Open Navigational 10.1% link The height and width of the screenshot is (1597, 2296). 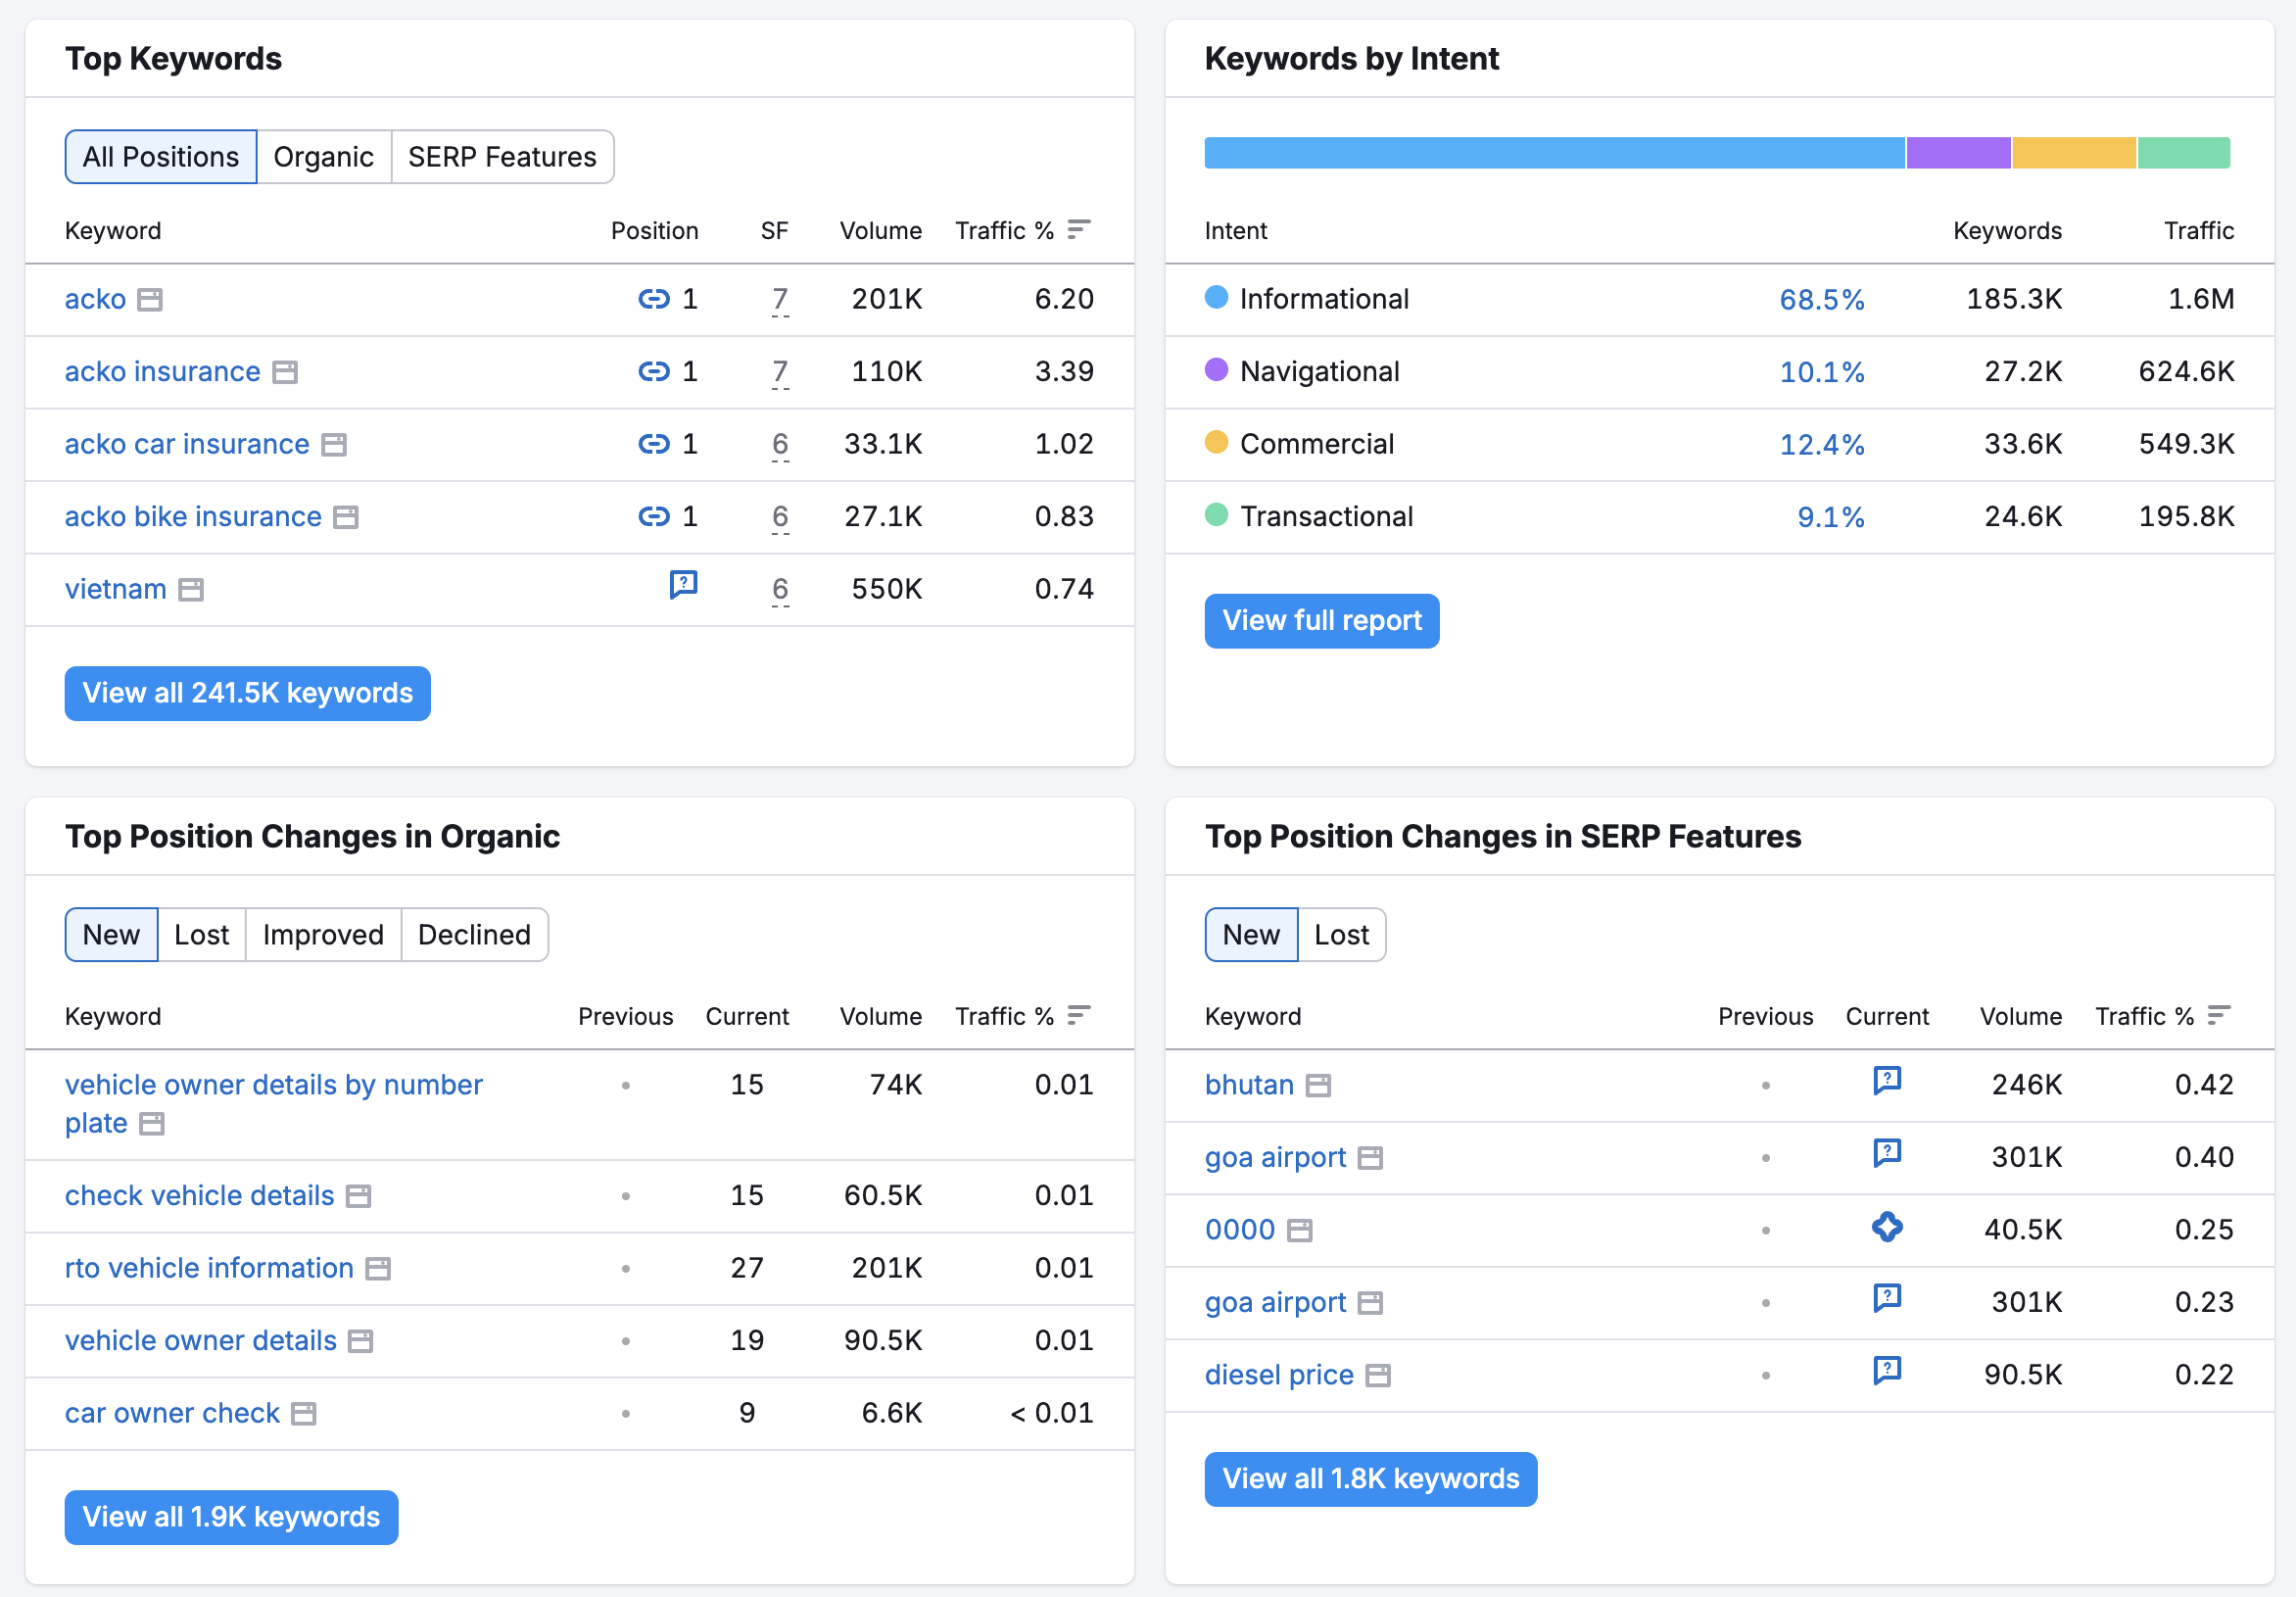click(1822, 372)
